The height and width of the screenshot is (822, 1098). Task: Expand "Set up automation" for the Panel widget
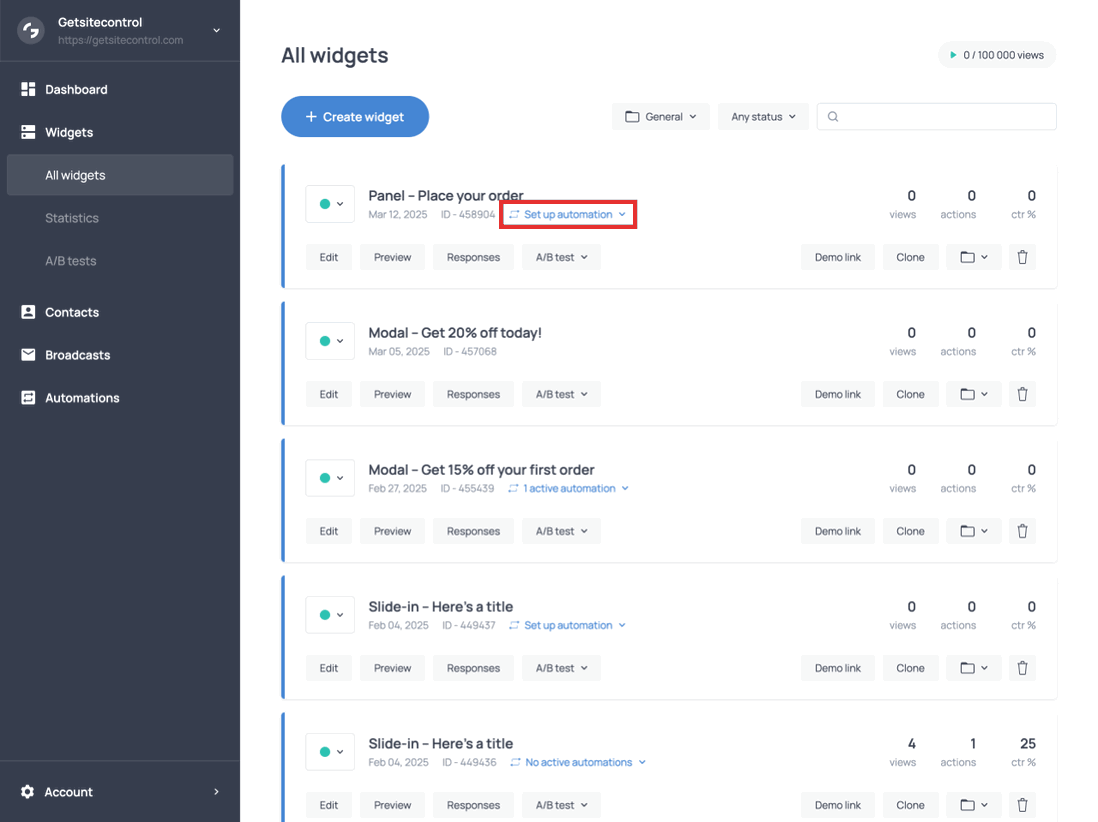tap(568, 214)
